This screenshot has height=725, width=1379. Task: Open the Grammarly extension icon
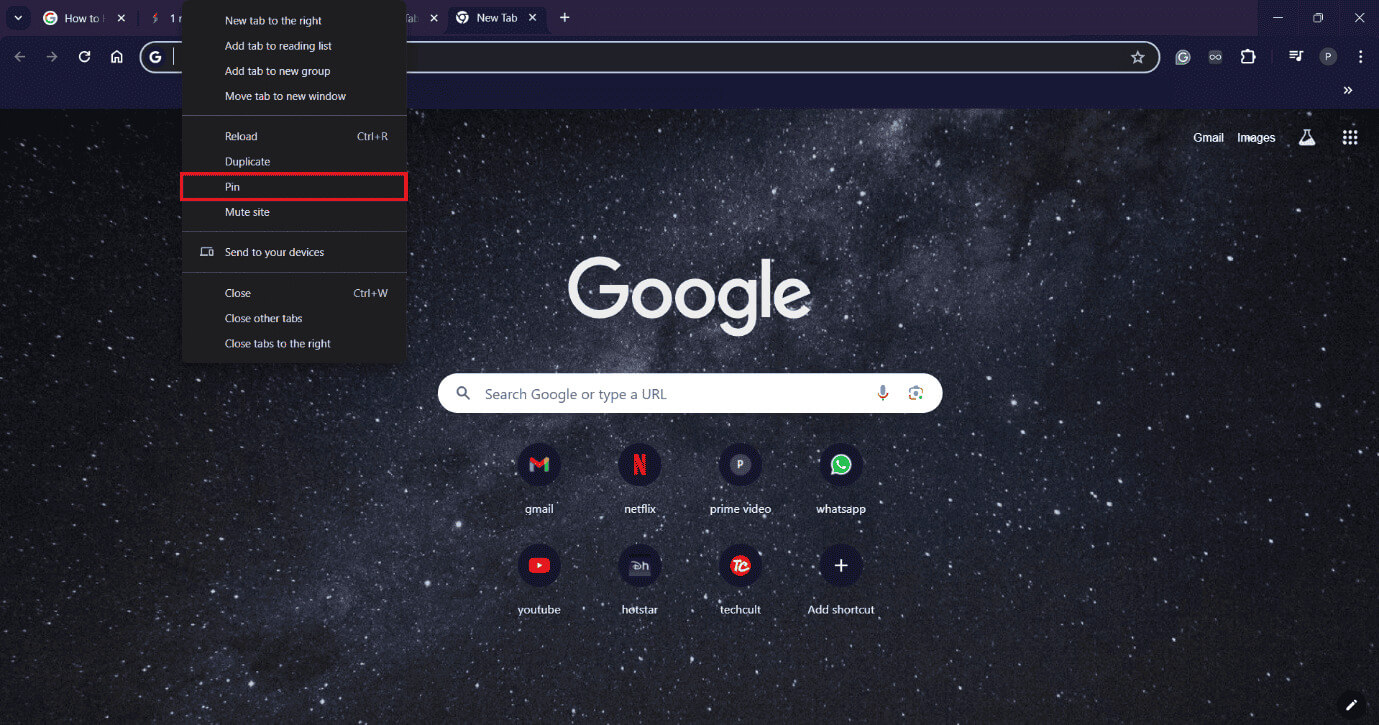point(1183,57)
